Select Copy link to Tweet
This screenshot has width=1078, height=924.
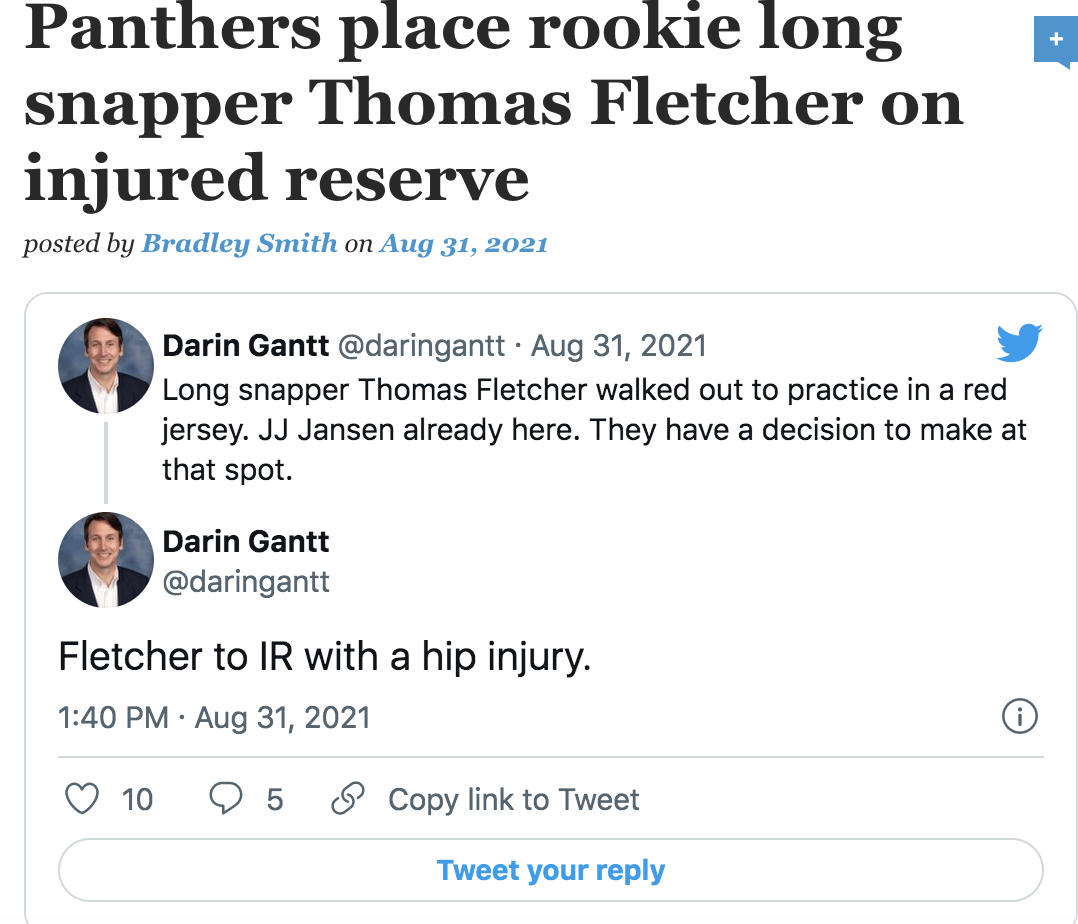[x=514, y=800]
